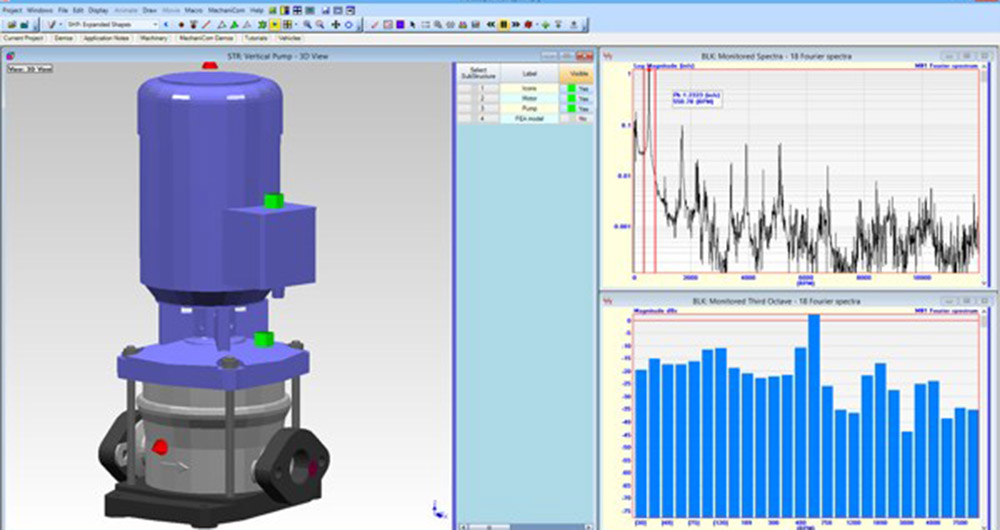Select substructure 1 button for Icons

tap(482, 89)
